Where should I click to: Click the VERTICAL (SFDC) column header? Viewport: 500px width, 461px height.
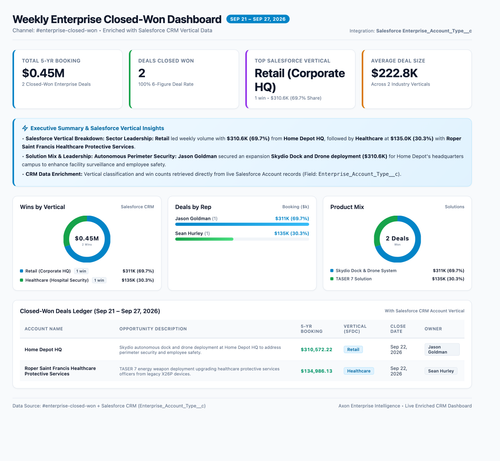pos(355,329)
